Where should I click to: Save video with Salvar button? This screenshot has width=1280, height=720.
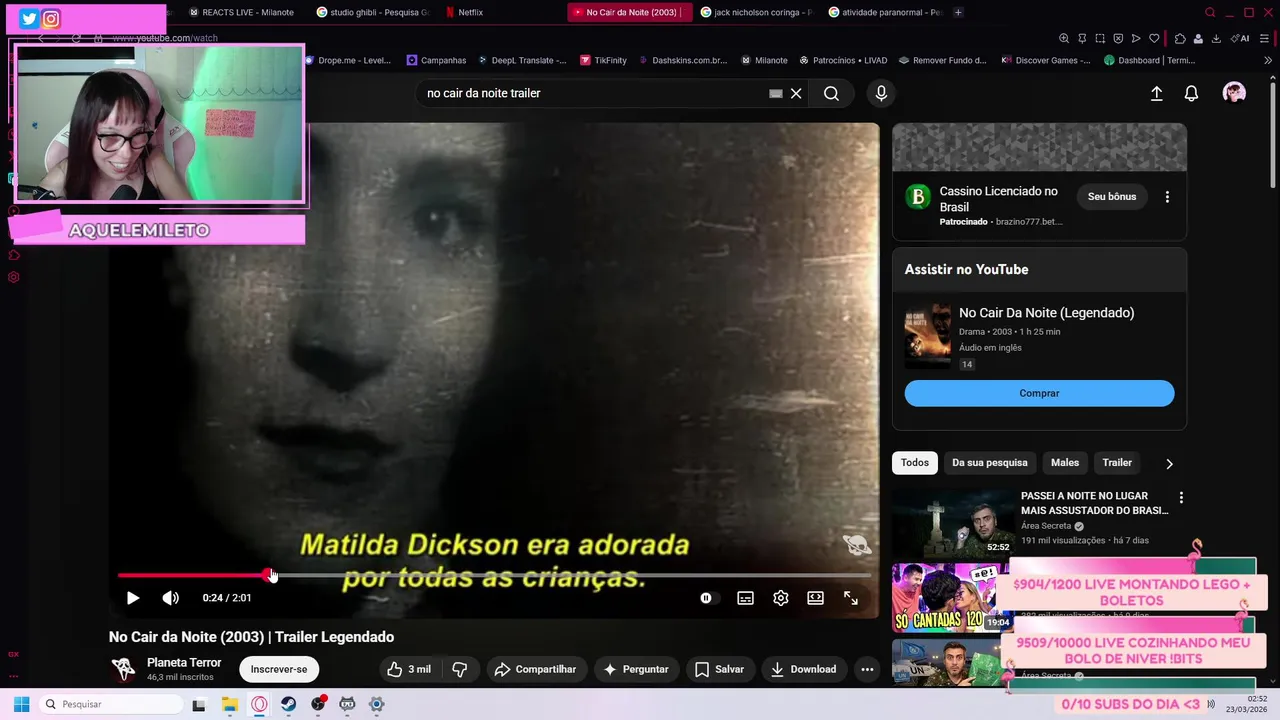point(719,669)
